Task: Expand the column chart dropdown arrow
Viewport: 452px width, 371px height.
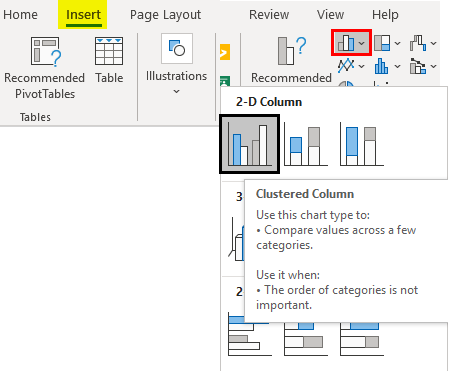Action: 362,43
